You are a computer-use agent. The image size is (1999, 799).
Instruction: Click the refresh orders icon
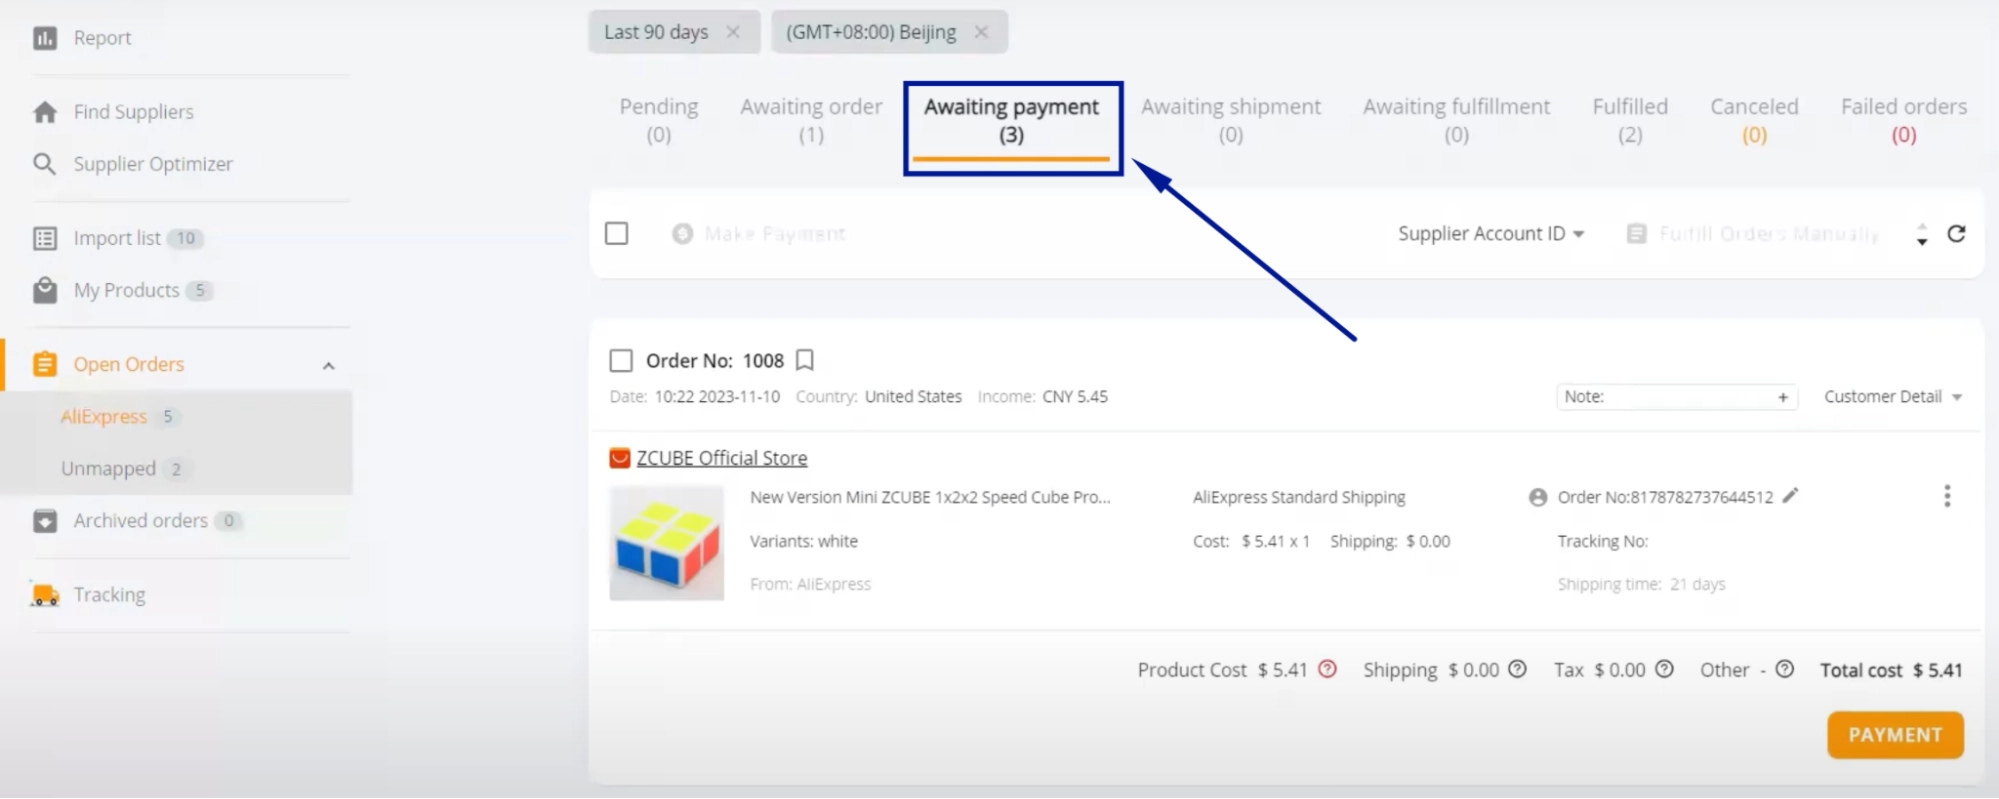coord(1957,234)
